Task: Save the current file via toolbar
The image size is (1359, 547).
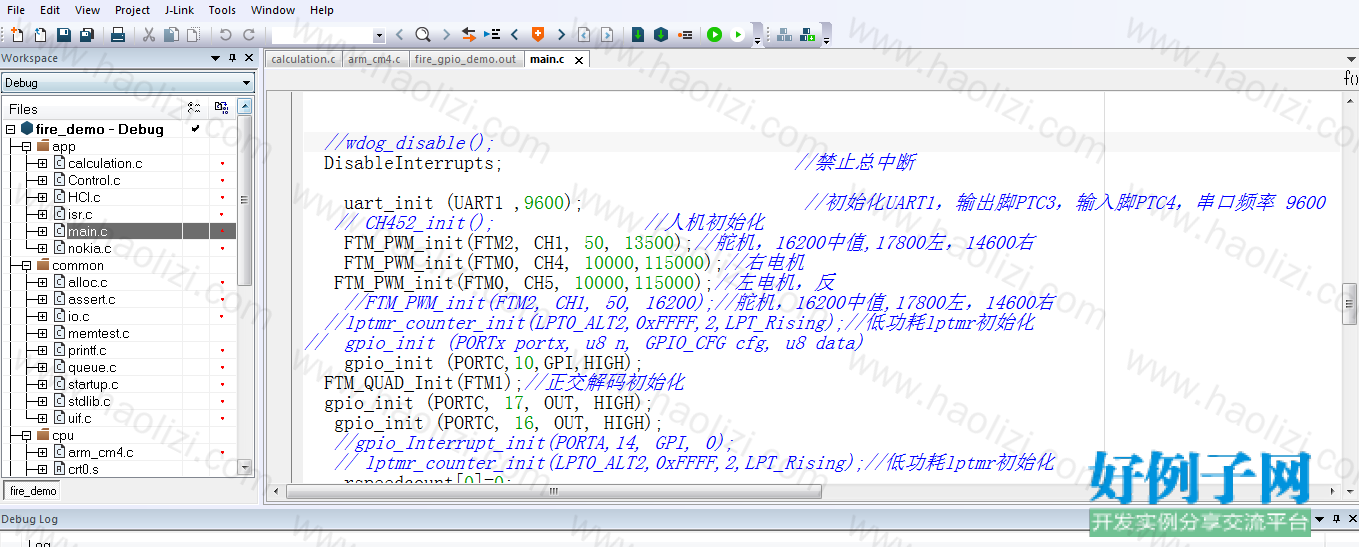Action: [x=64, y=35]
